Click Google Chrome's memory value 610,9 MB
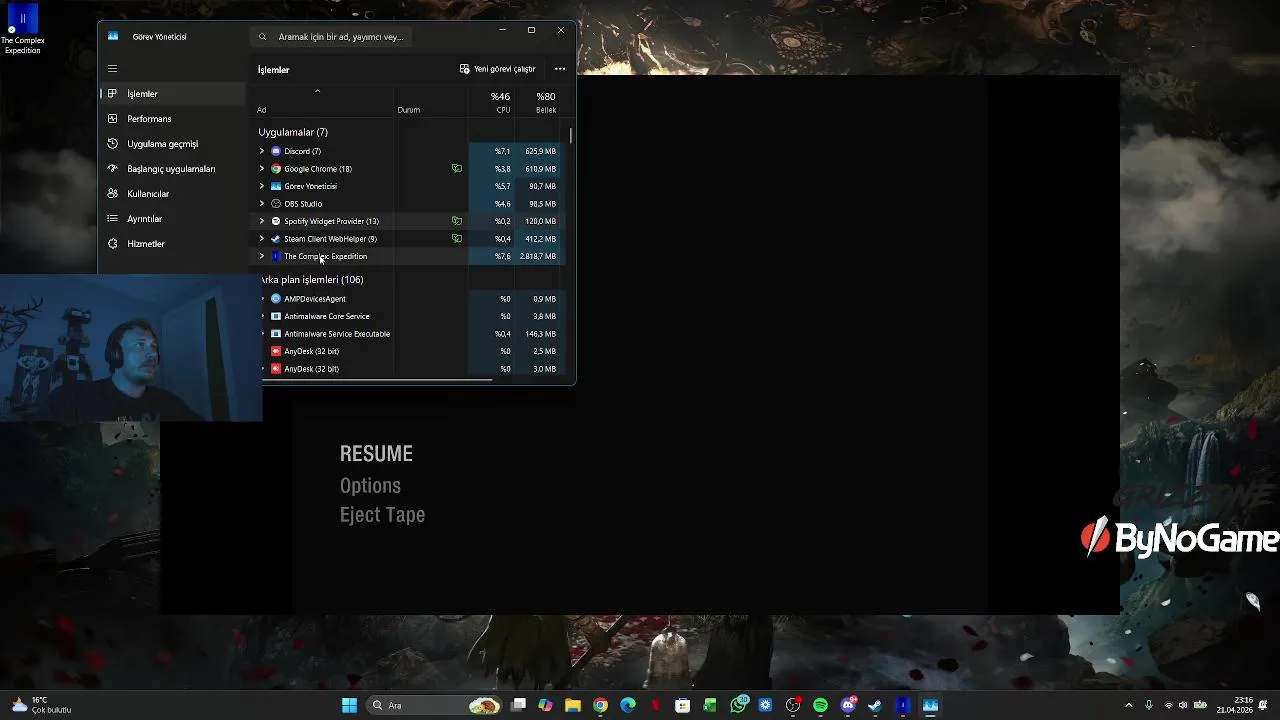The width and height of the screenshot is (1280, 720). [540, 169]
